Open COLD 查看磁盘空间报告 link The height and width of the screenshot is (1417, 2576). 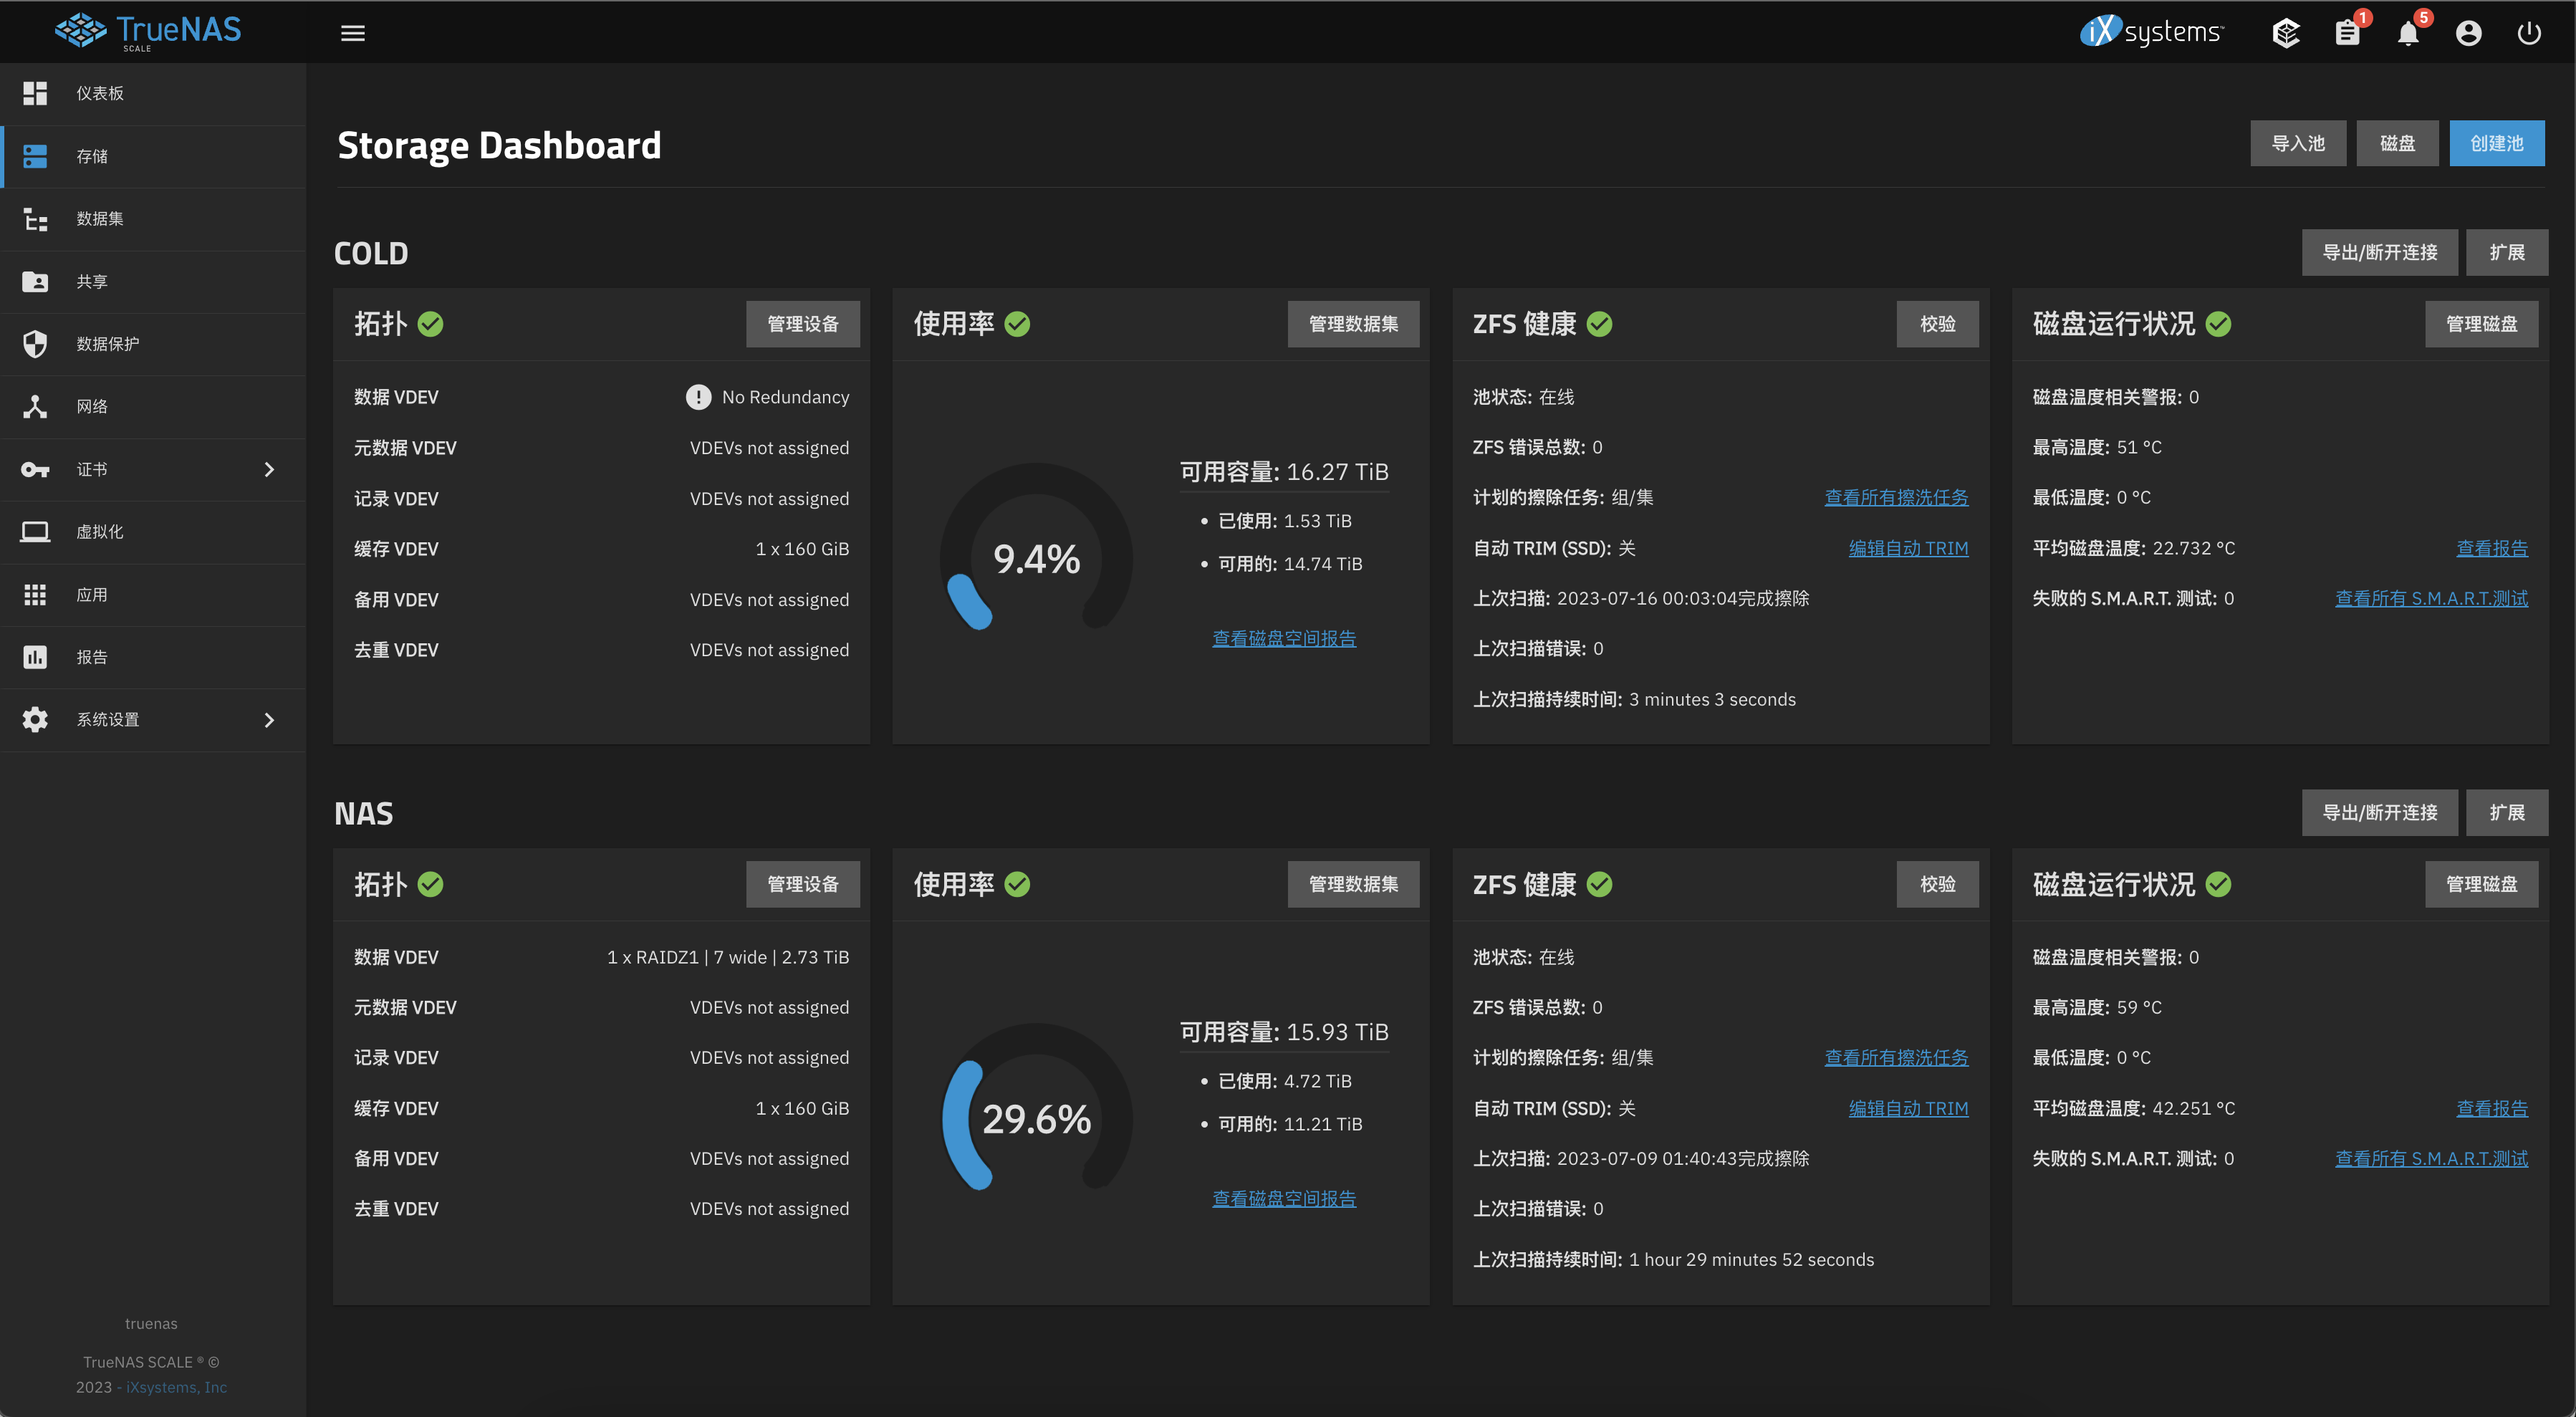click(1284, 638)
